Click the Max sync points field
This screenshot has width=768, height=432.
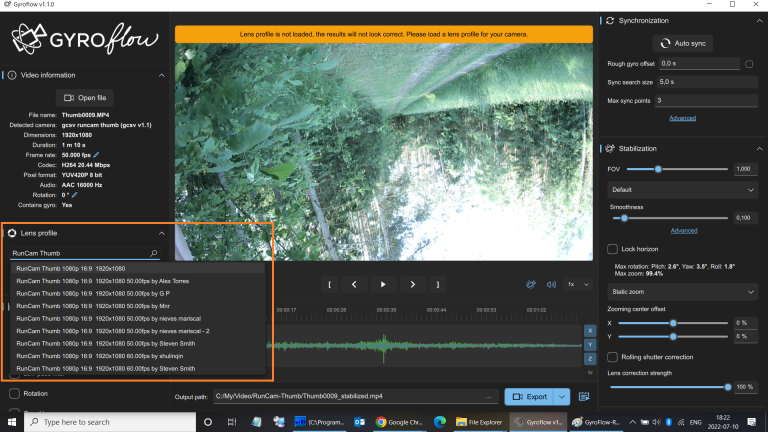coord(706,100)
